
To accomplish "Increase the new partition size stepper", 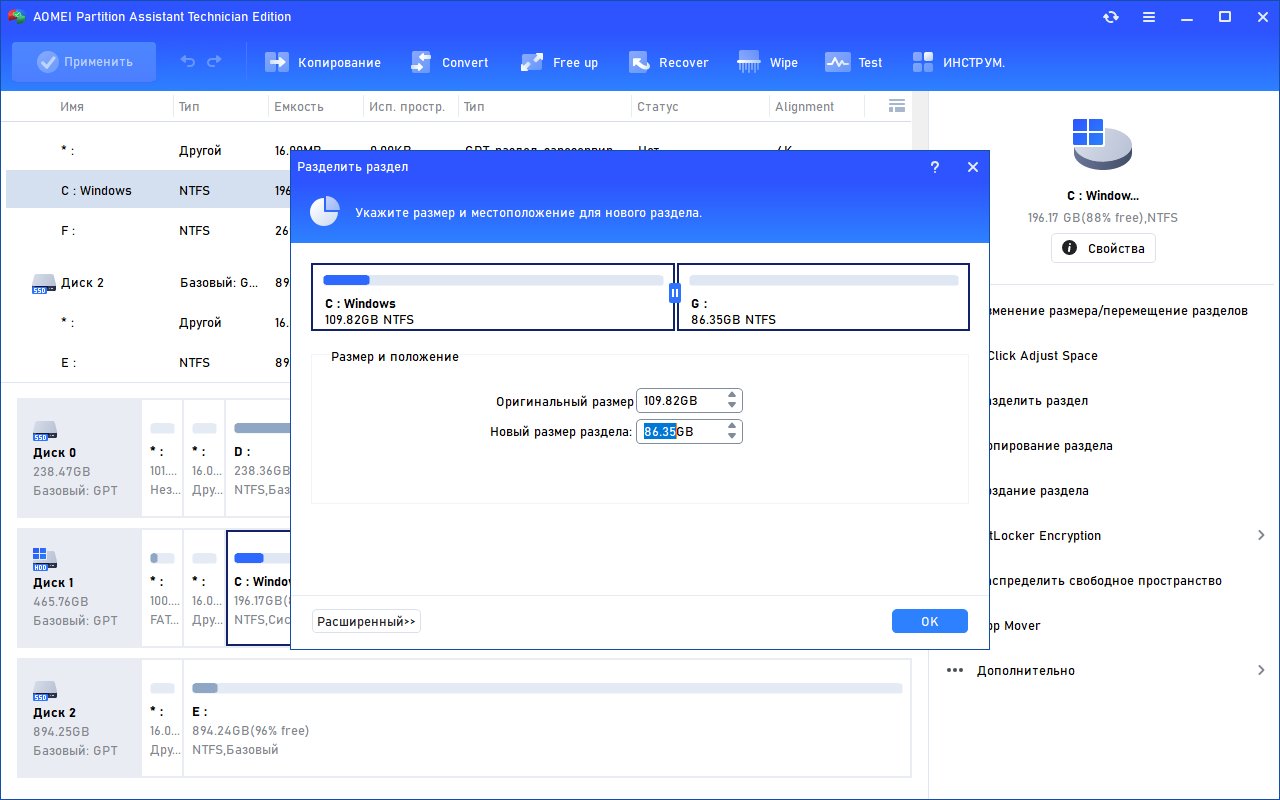I will point(733,426).
